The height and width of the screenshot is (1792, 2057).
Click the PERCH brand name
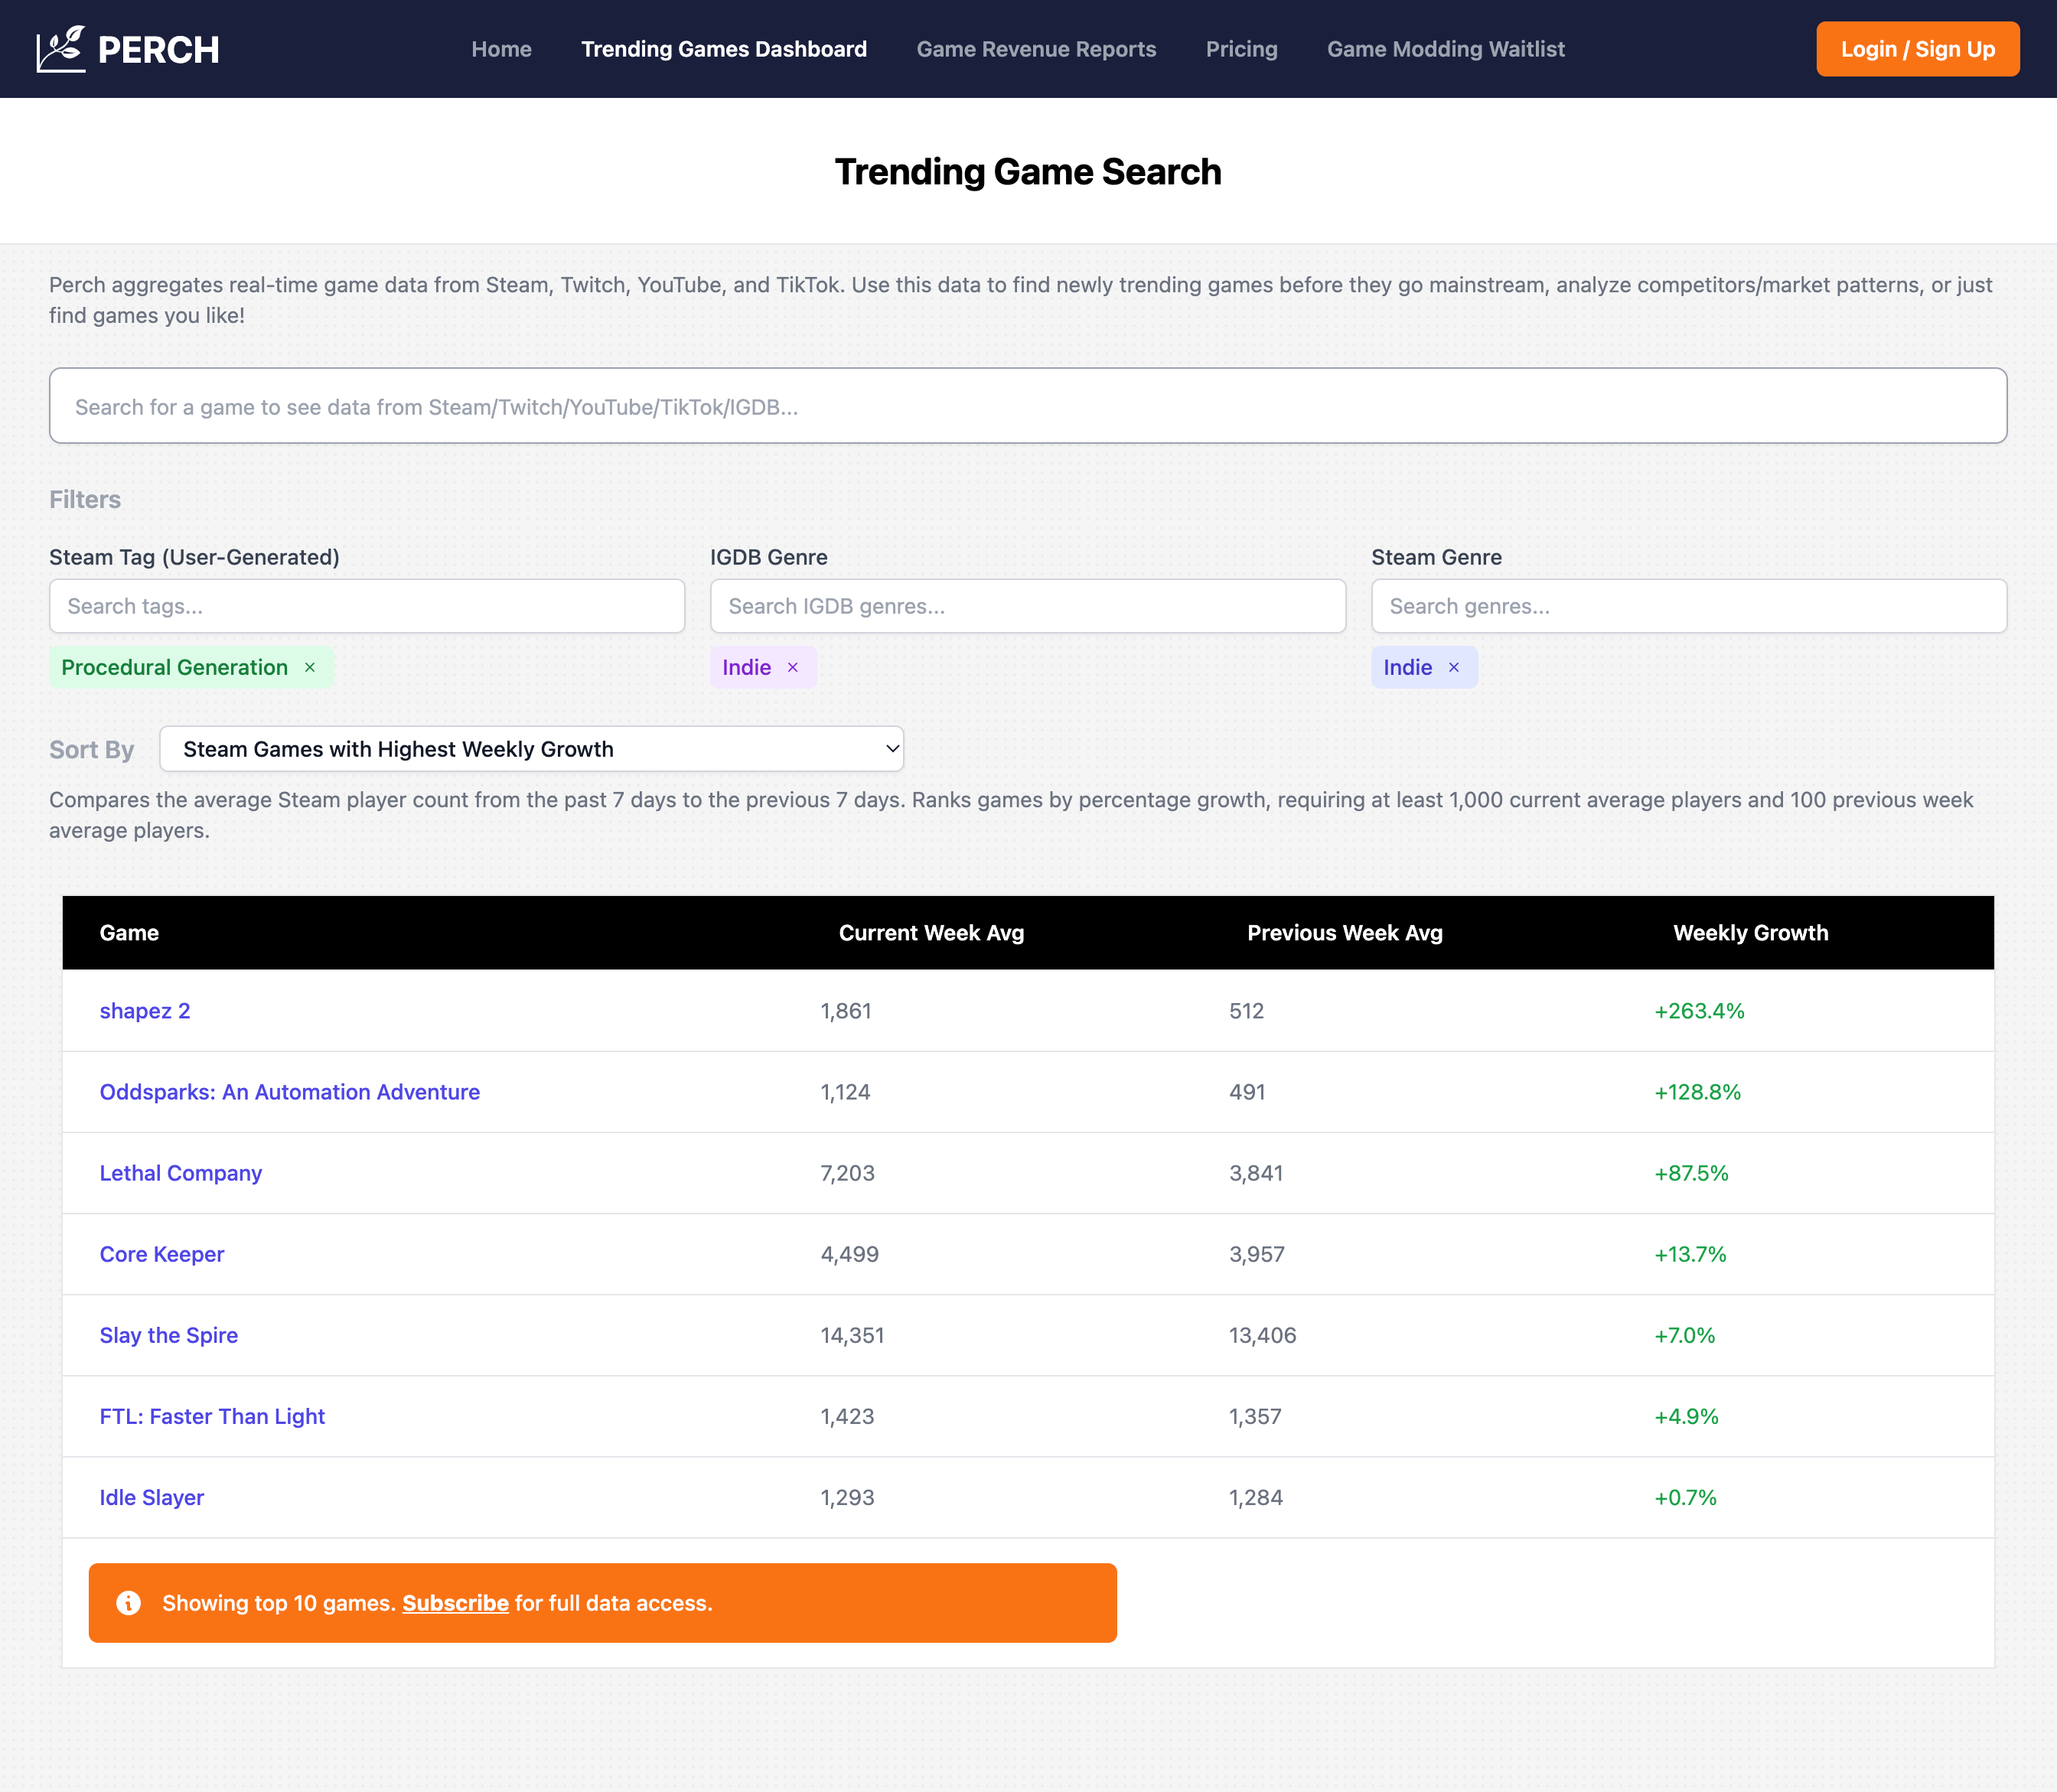point(159,50)
